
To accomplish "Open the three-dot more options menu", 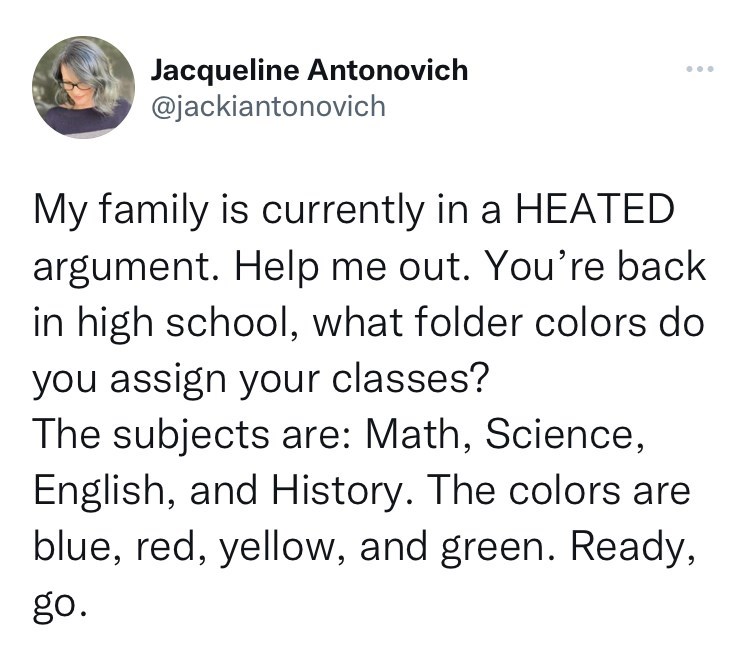I will click(x=698, y=72).
